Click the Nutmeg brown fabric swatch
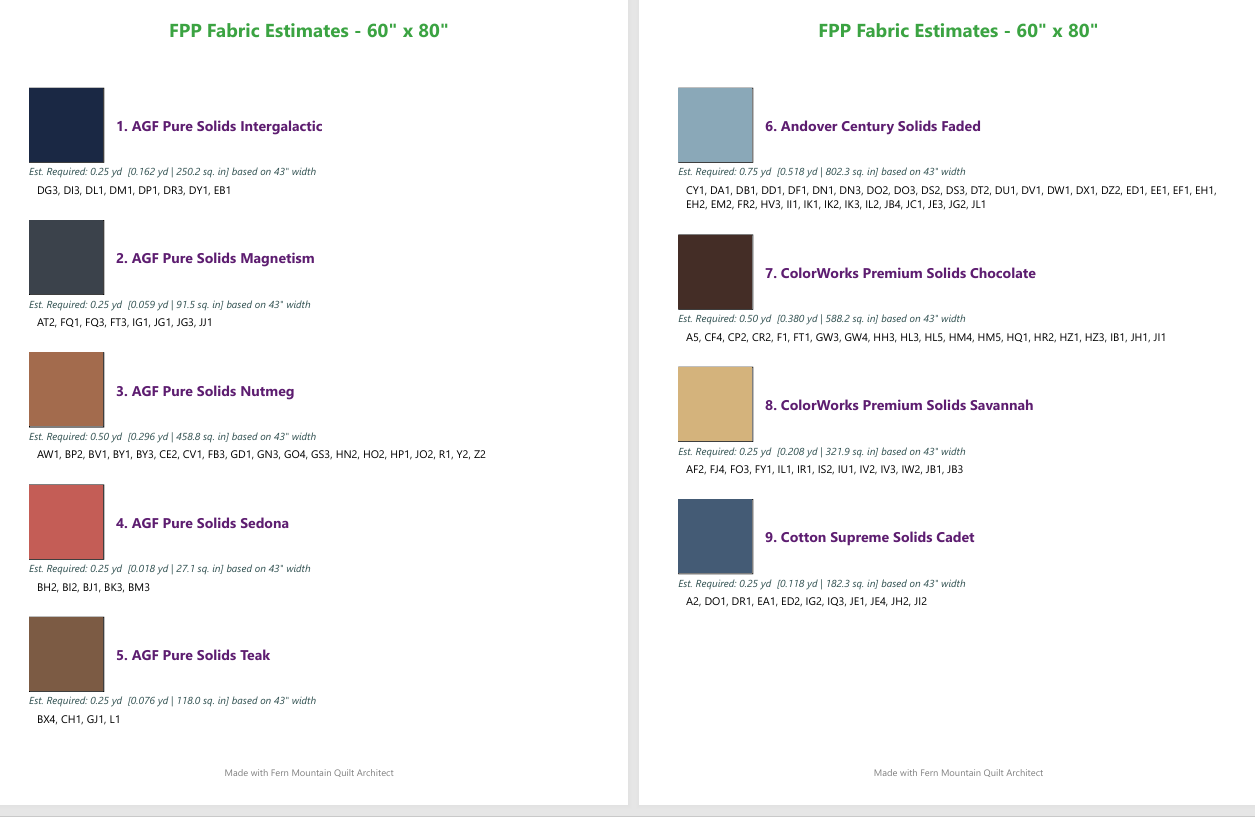The width and height of the screenshot is (1255, 817). [x=66, y=390]
